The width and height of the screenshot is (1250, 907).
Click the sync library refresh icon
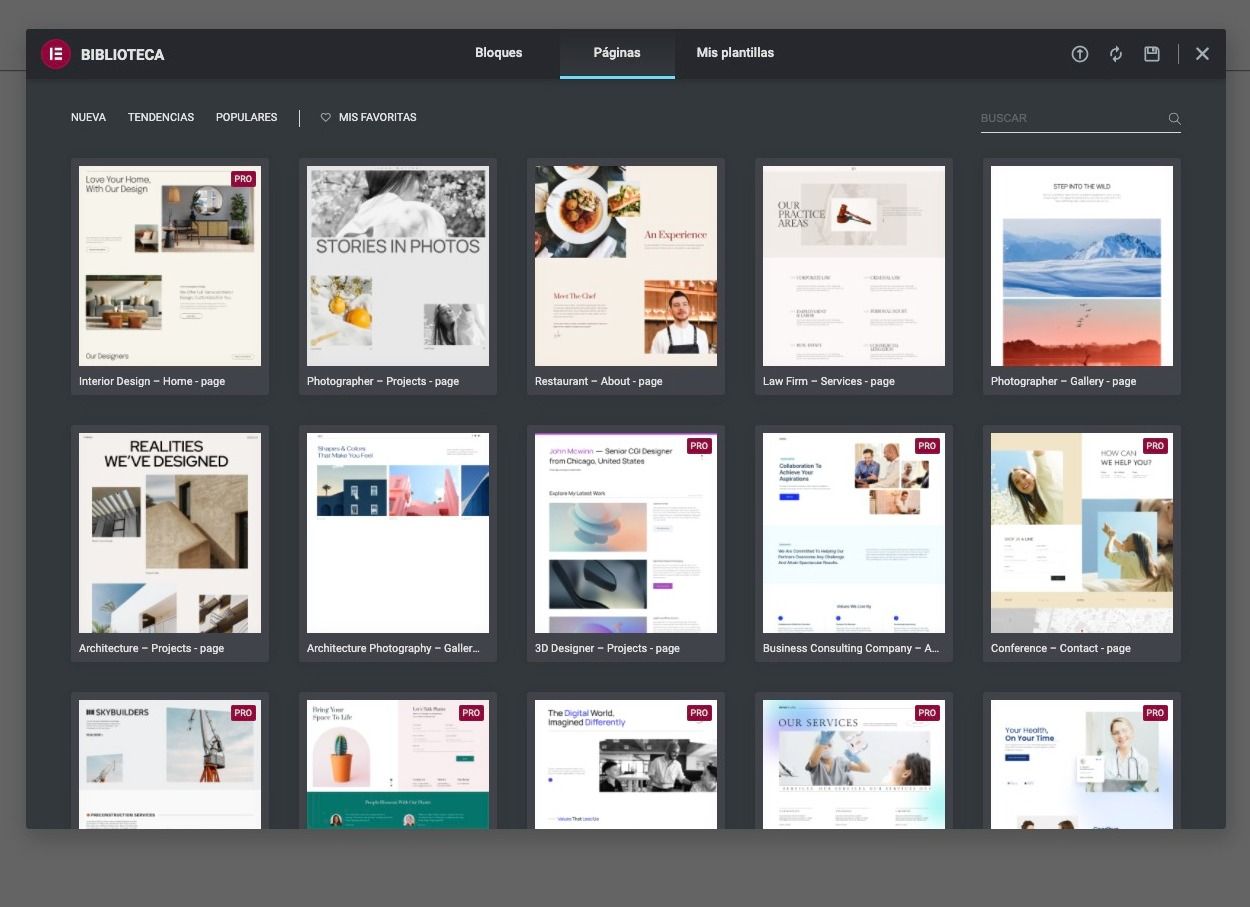coord(1116,54)
